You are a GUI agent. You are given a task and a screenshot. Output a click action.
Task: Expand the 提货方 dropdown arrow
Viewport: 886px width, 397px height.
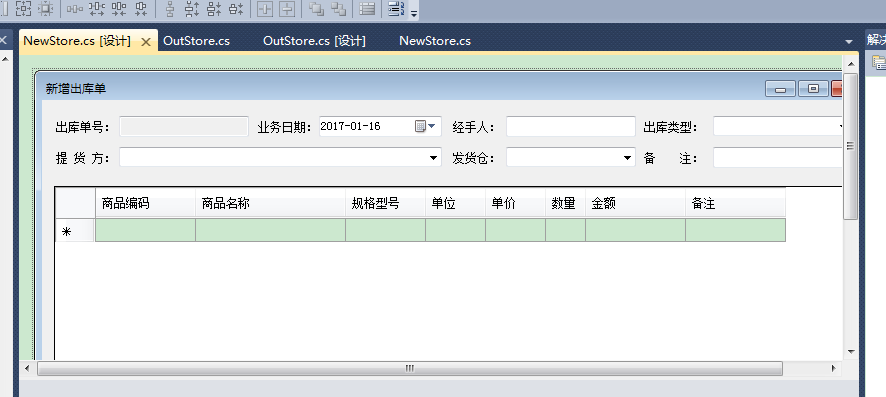pyautogui.click(x=433, y=158)
